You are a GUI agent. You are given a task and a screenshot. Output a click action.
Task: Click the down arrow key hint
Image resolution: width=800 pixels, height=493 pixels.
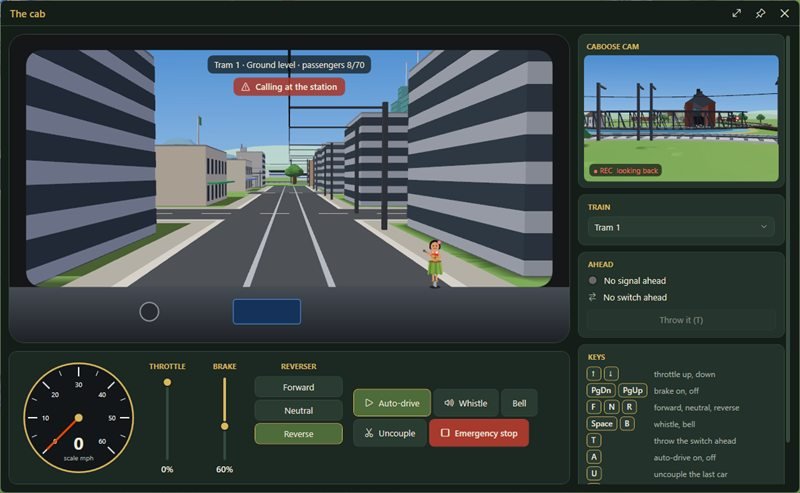(x=611, y=374)
